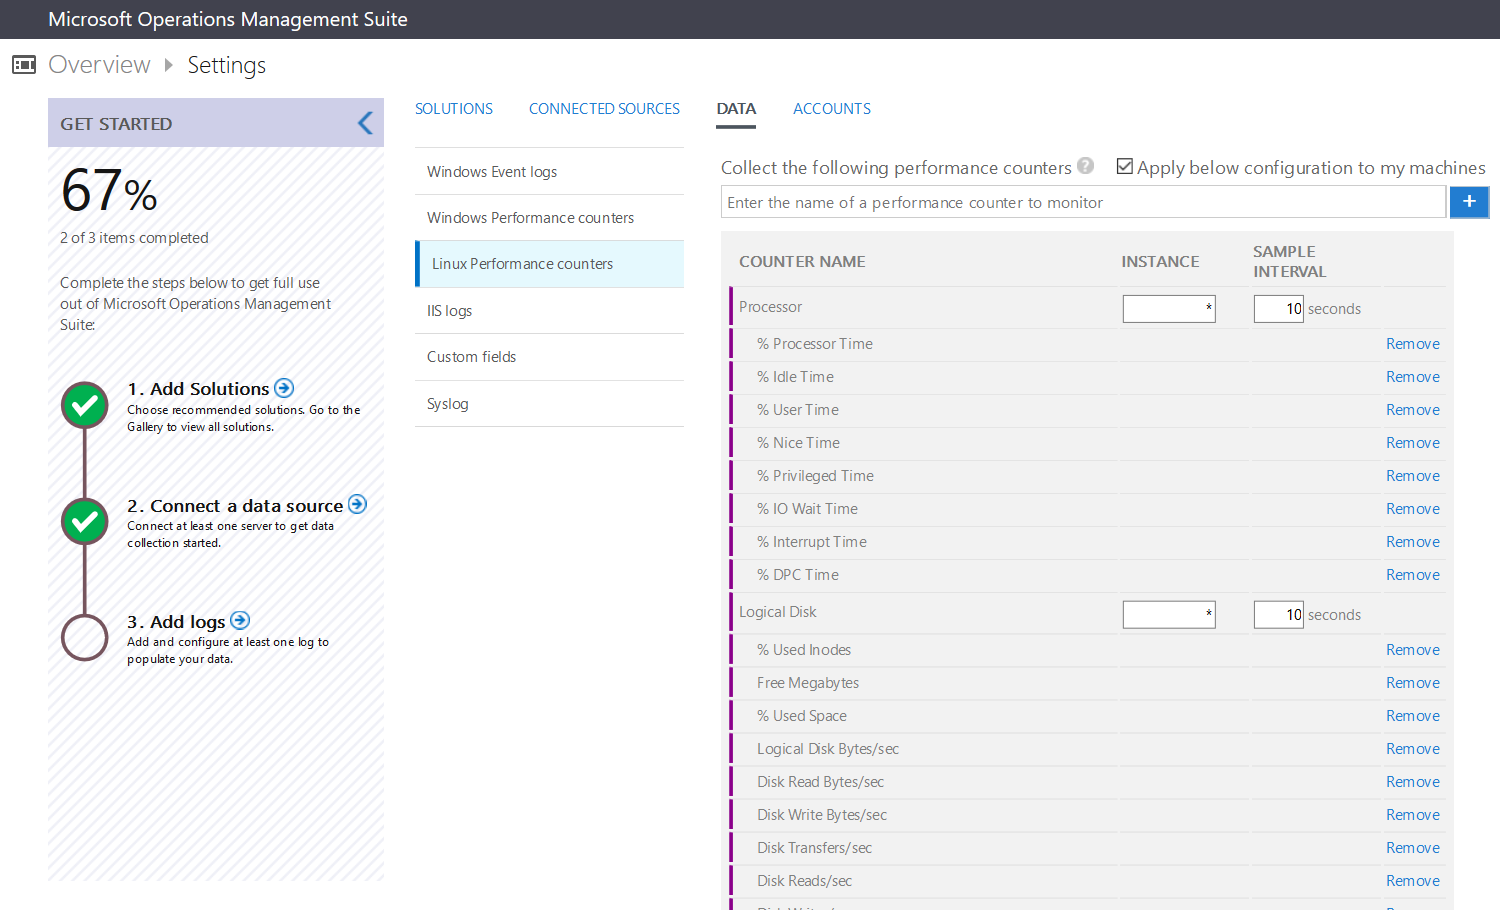1500x912 pixels.
Task: Click the Disk Transfers/sec counter name
Action: point(814,848)
